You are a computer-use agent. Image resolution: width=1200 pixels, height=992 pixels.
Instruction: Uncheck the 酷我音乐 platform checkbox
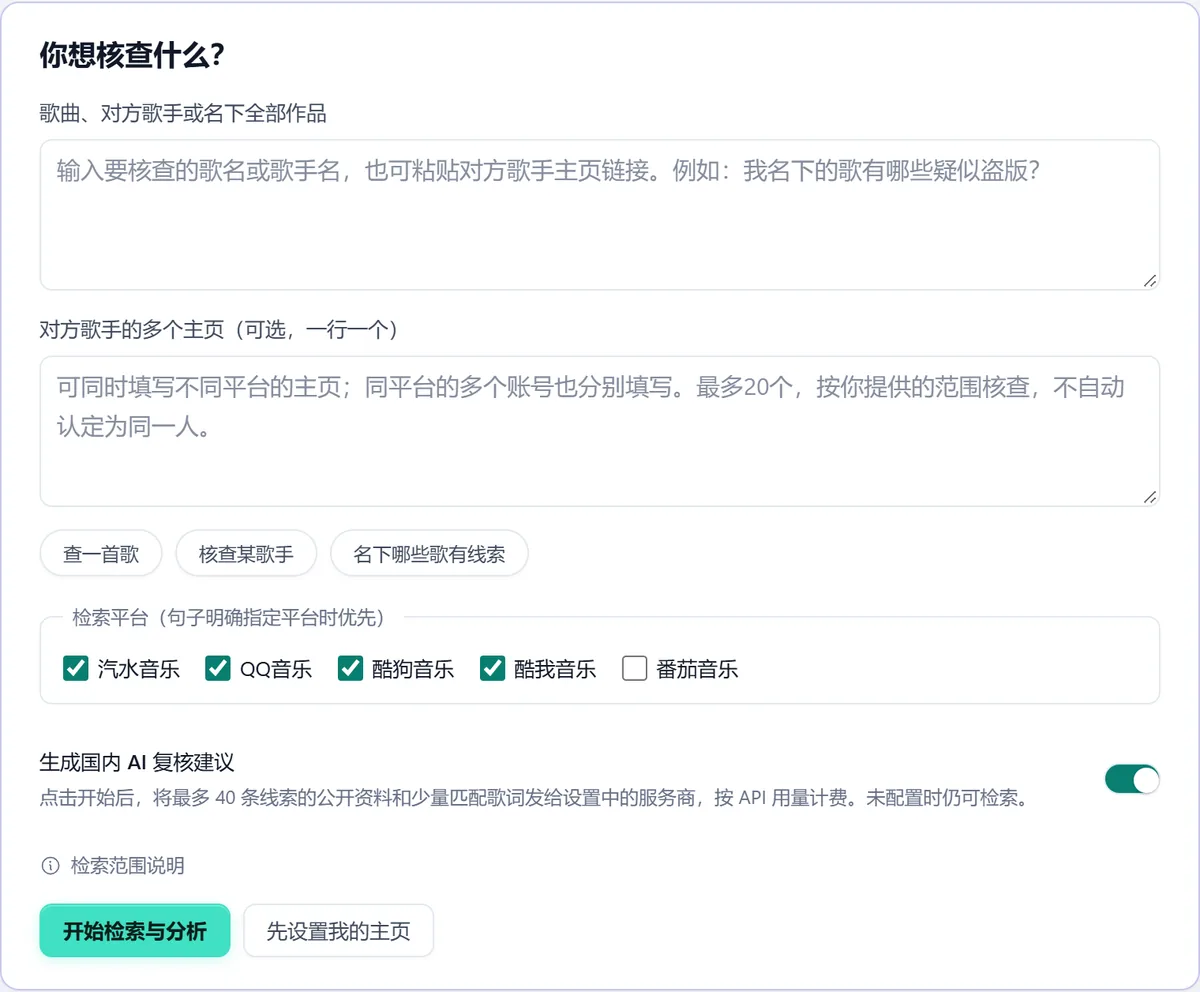pyautogui.click(x=491, y=668)
